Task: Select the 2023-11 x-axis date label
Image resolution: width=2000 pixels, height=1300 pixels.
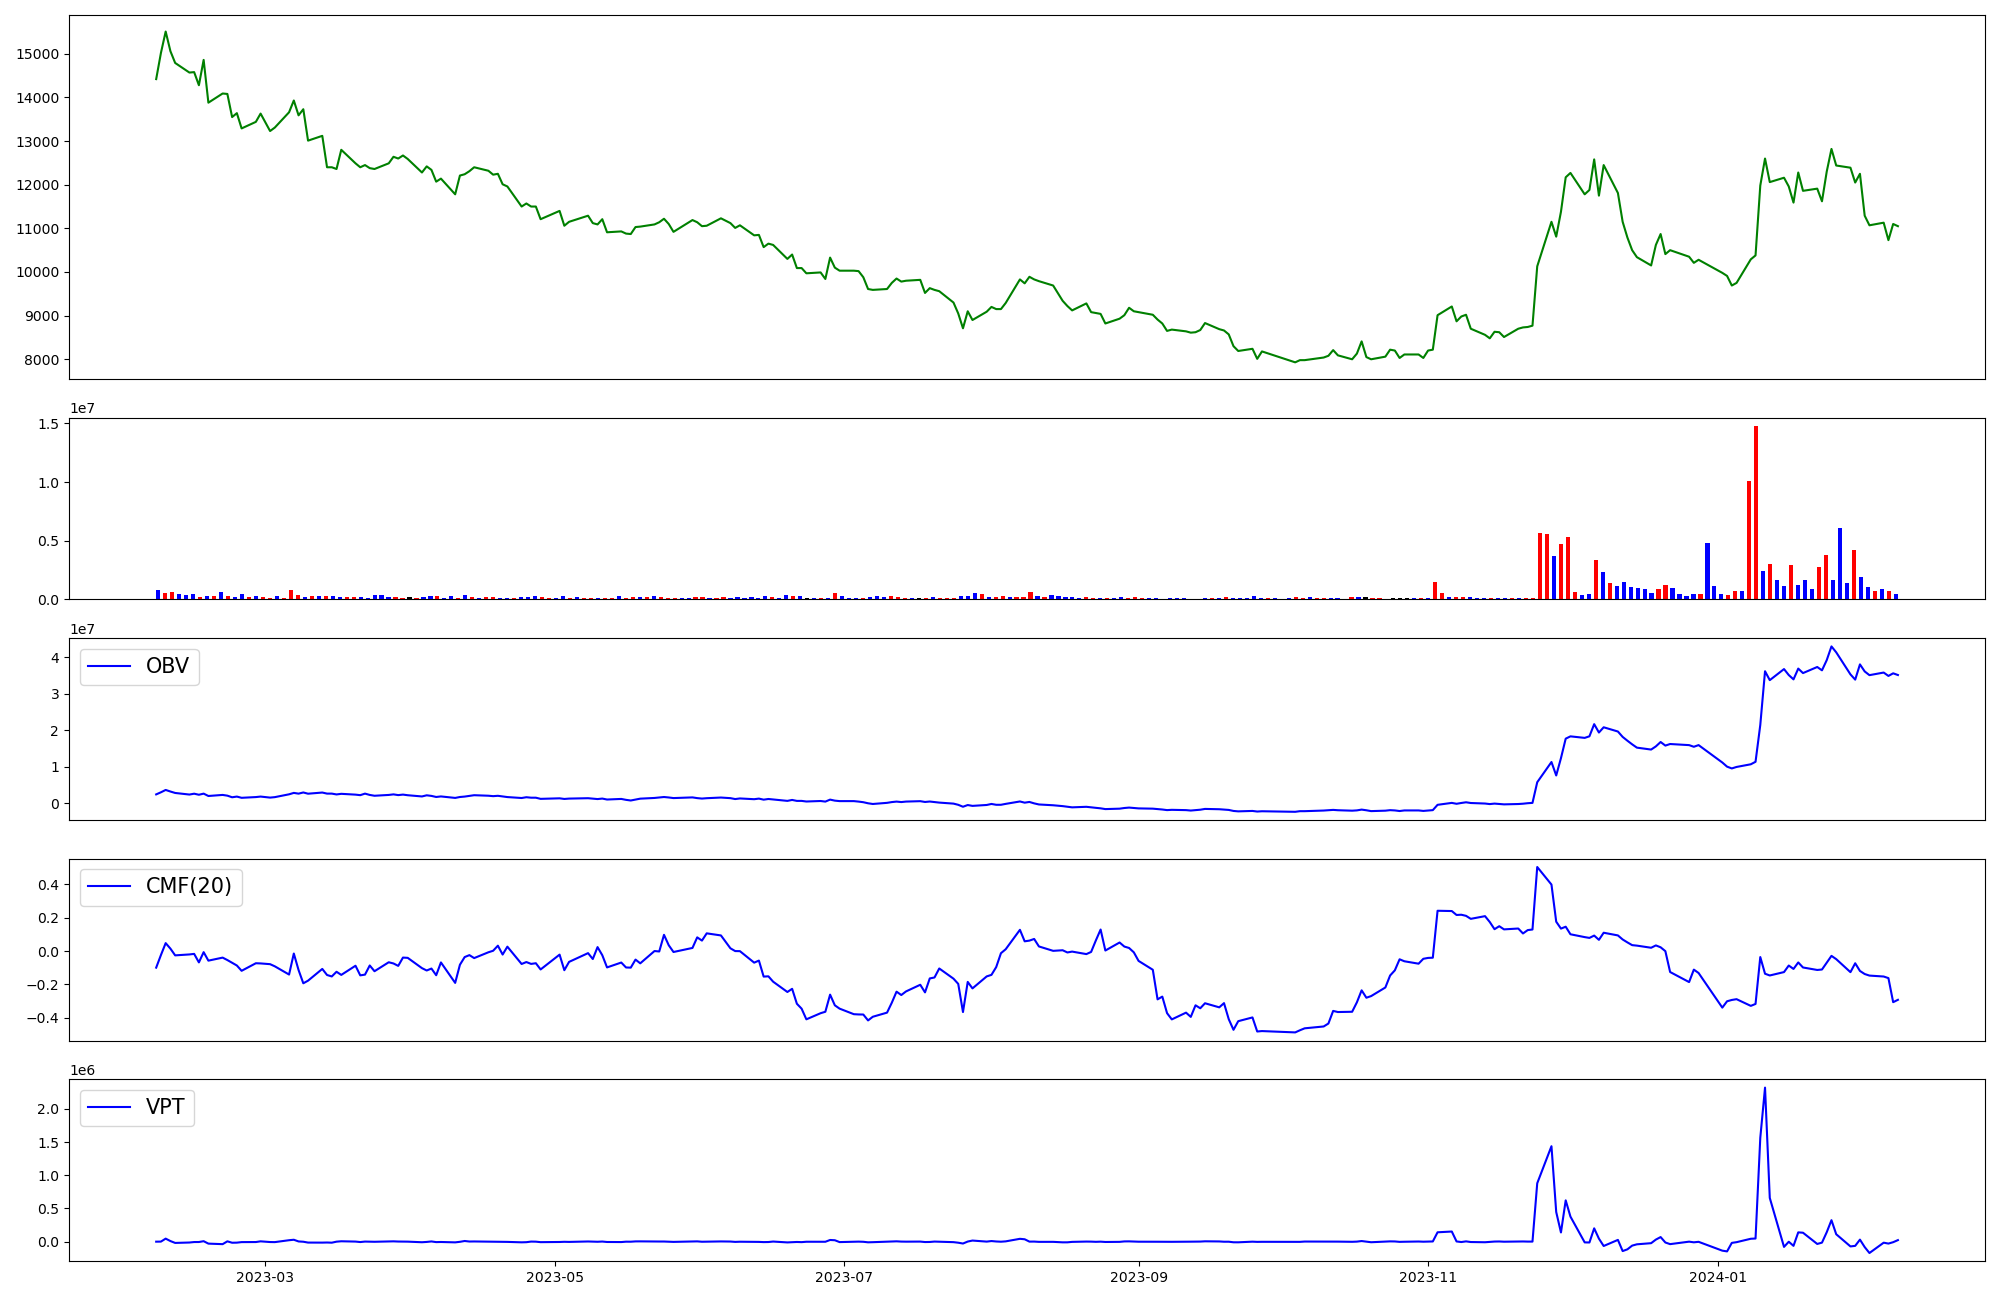Action: pos(1429,1277)
